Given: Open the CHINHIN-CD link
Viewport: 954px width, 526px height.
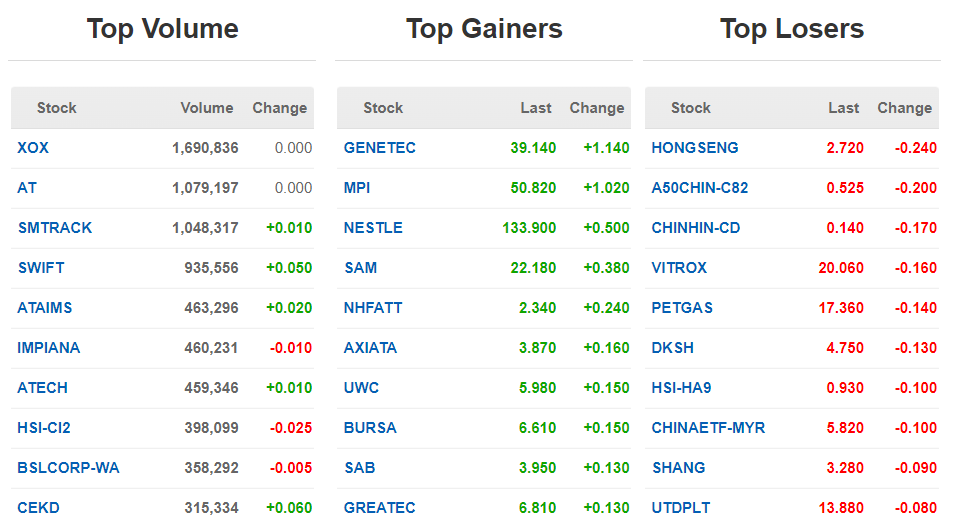Looking at the screenshot, I should coord(695,228).
